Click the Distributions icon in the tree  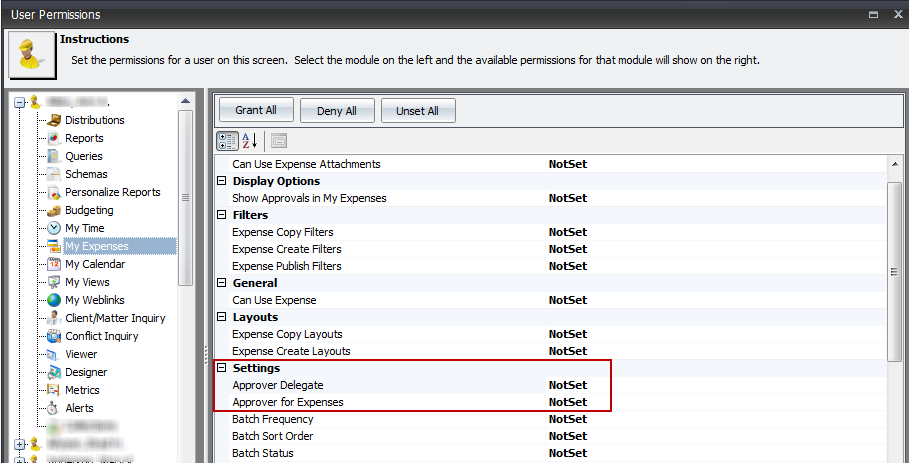tap(54, 120)
